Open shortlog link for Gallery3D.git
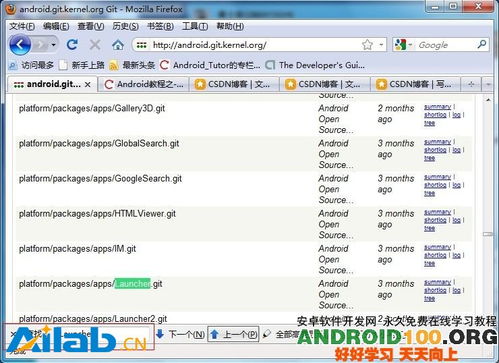 click(x=435, y=115)
